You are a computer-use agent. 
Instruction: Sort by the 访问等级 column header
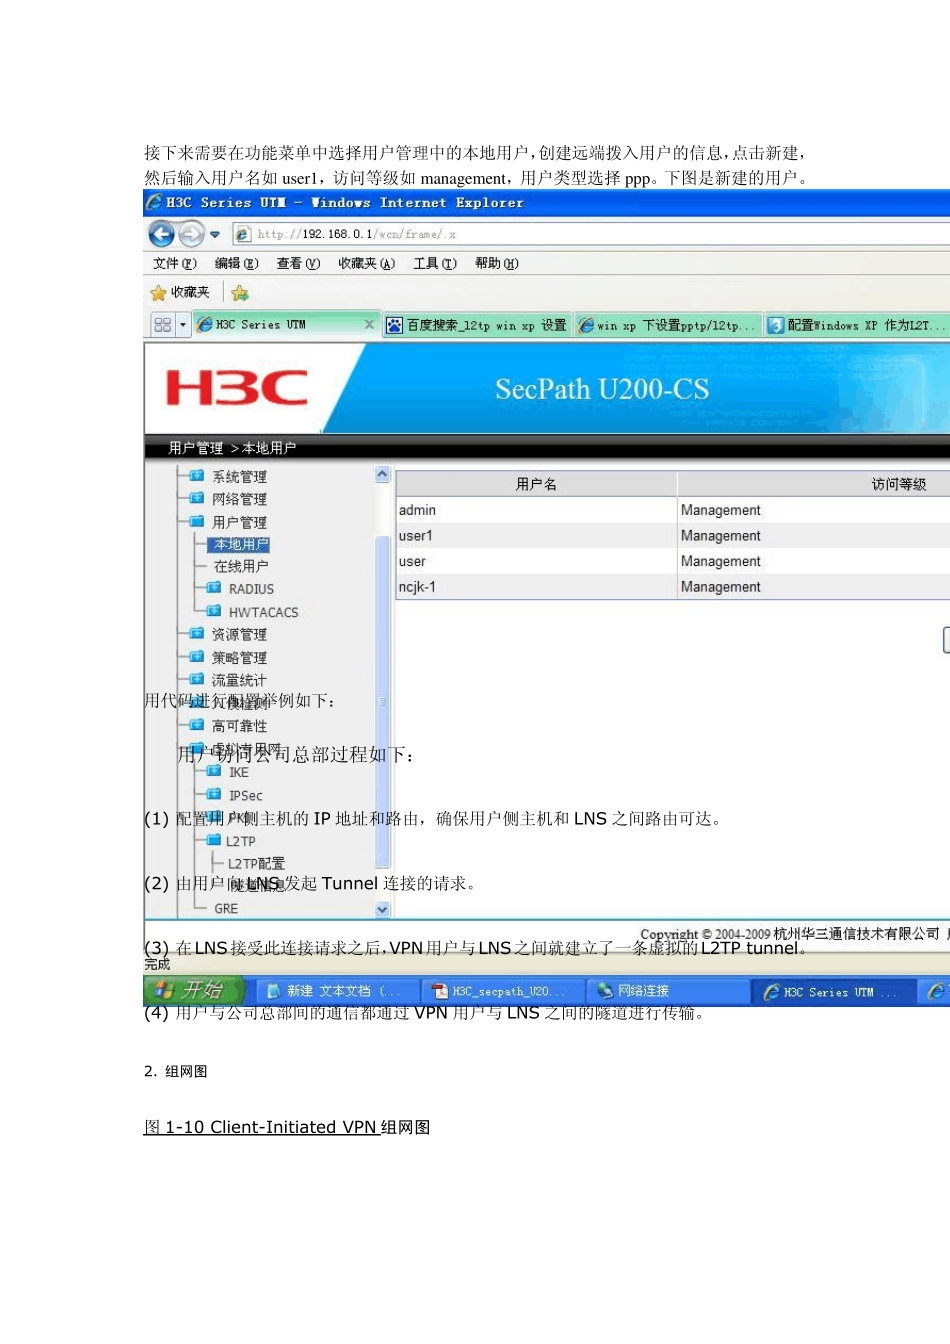[814, 484]
